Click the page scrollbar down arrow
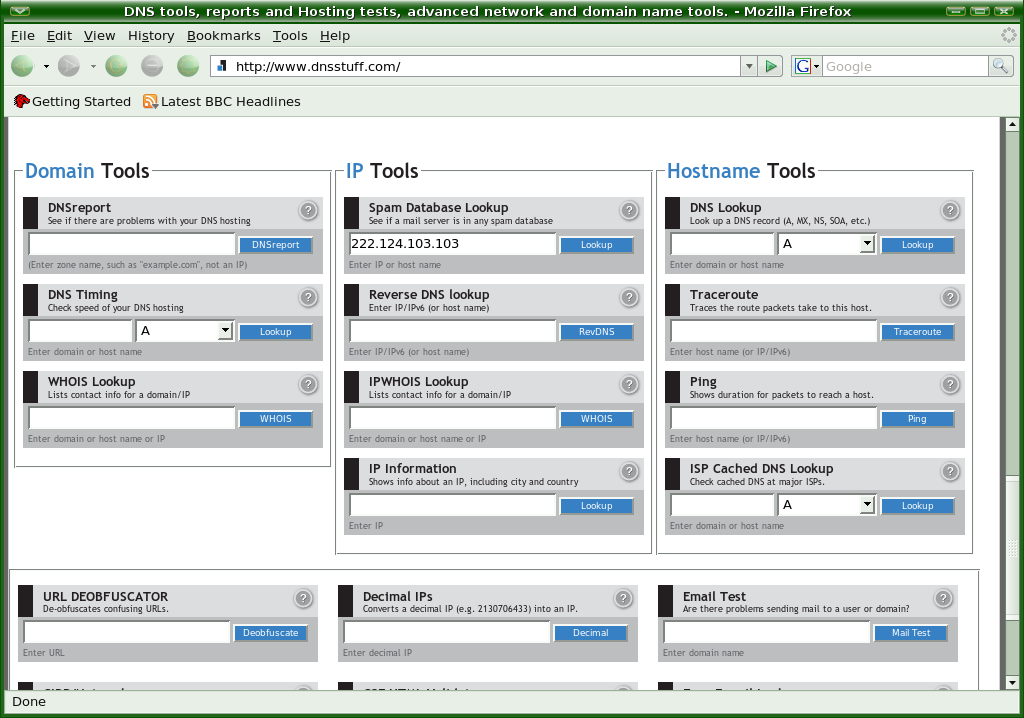This screenshot has height=718, width=1024. (1012, 683)
